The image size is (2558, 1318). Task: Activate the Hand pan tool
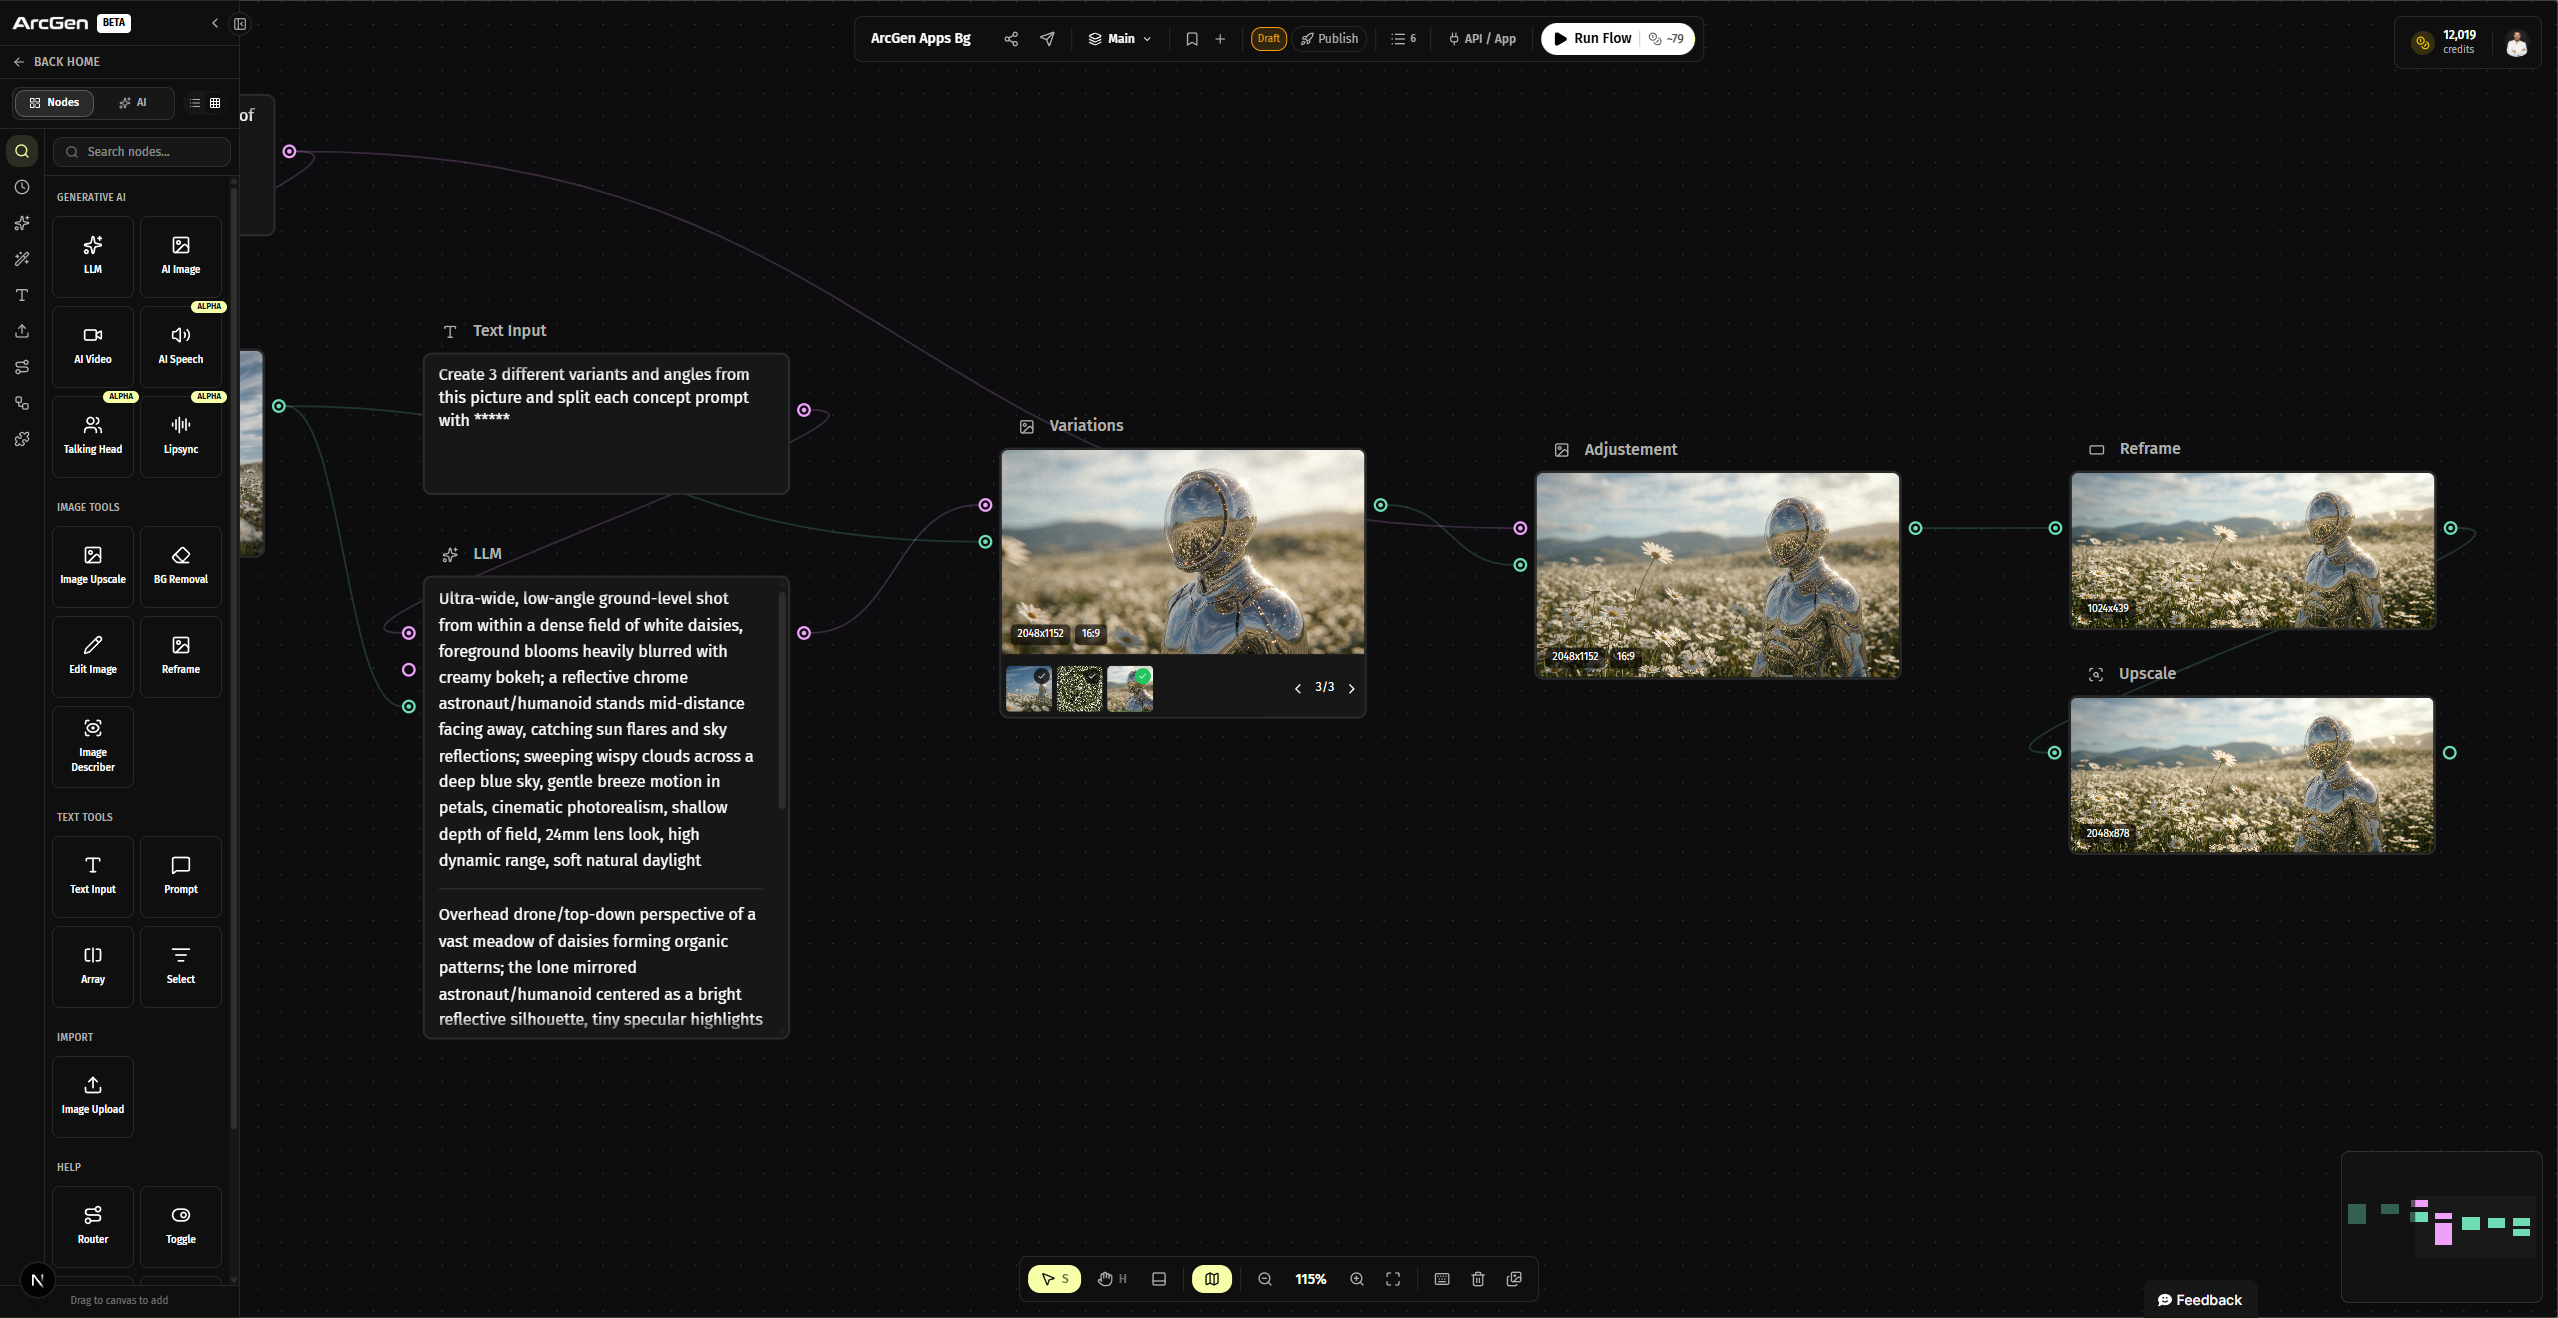coord(1108,1278)
